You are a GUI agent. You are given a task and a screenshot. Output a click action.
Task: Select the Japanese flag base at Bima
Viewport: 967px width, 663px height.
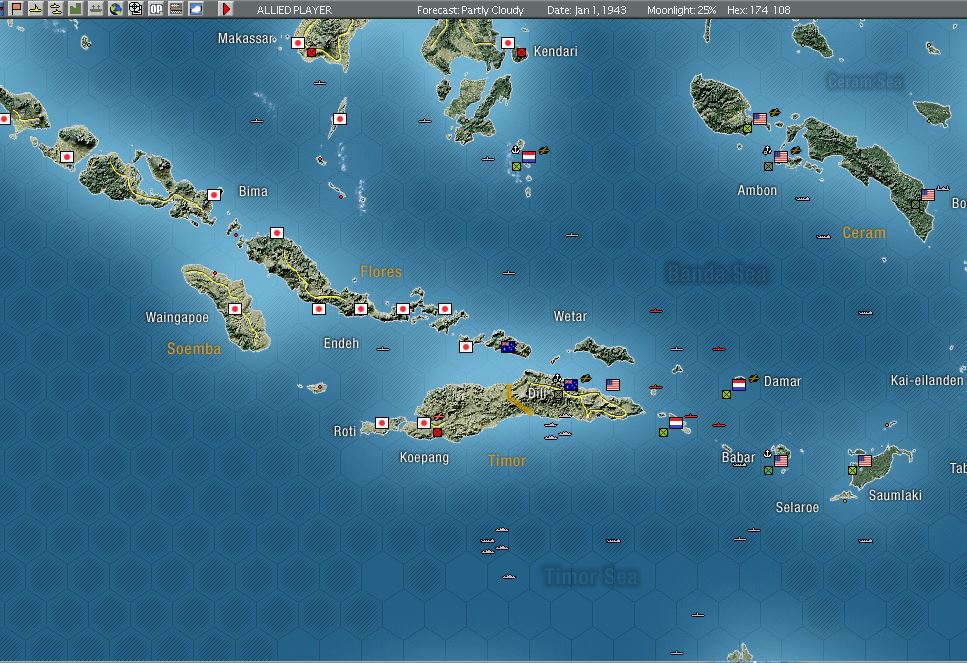click(x=214, y=194)
